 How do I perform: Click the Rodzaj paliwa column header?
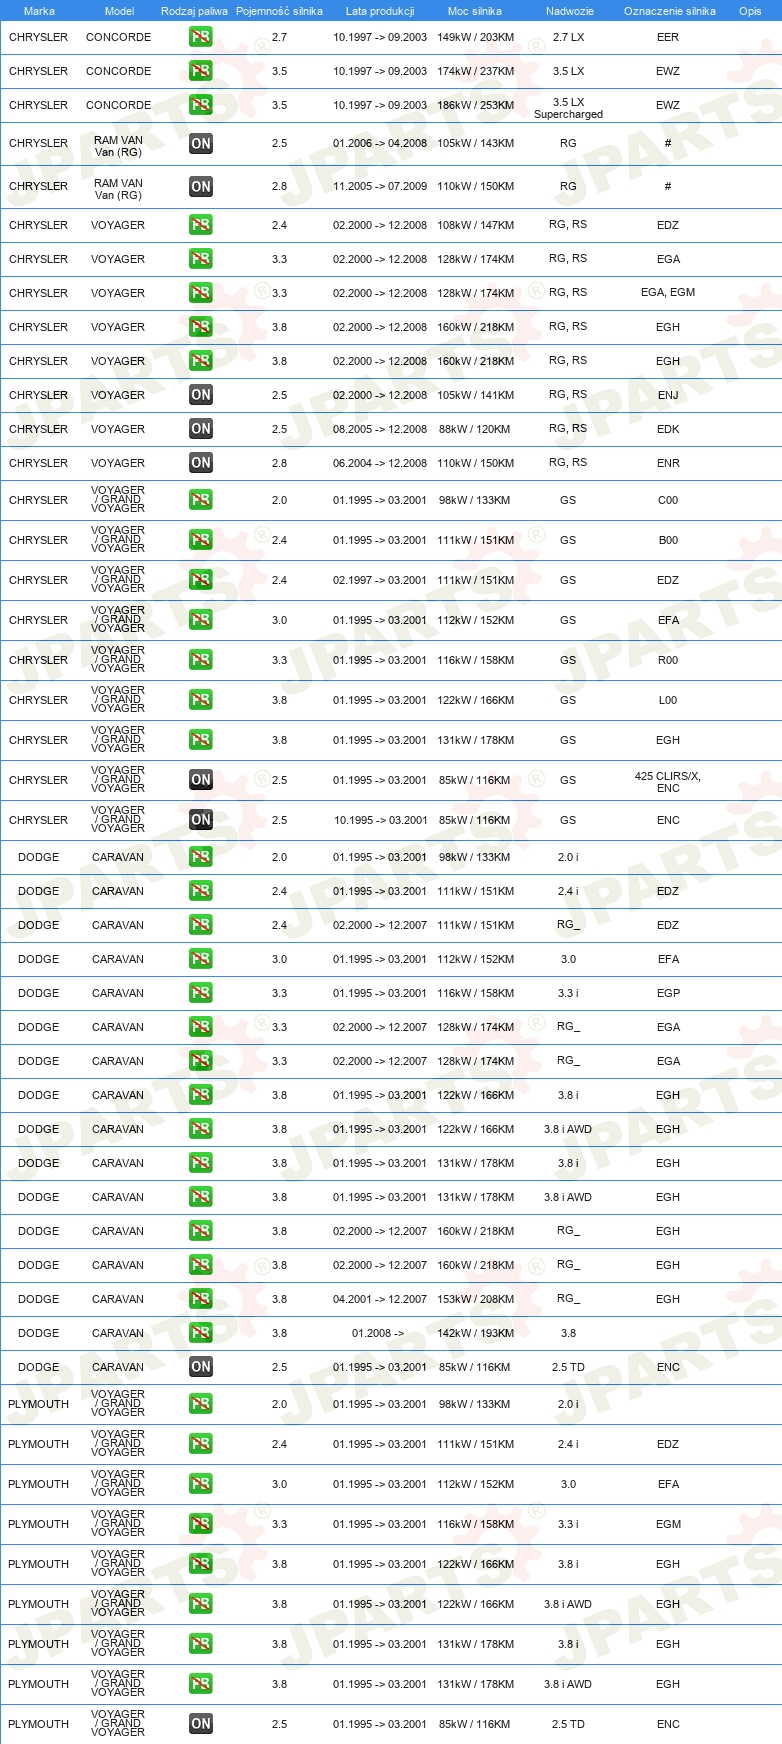(x=194, y=11)
